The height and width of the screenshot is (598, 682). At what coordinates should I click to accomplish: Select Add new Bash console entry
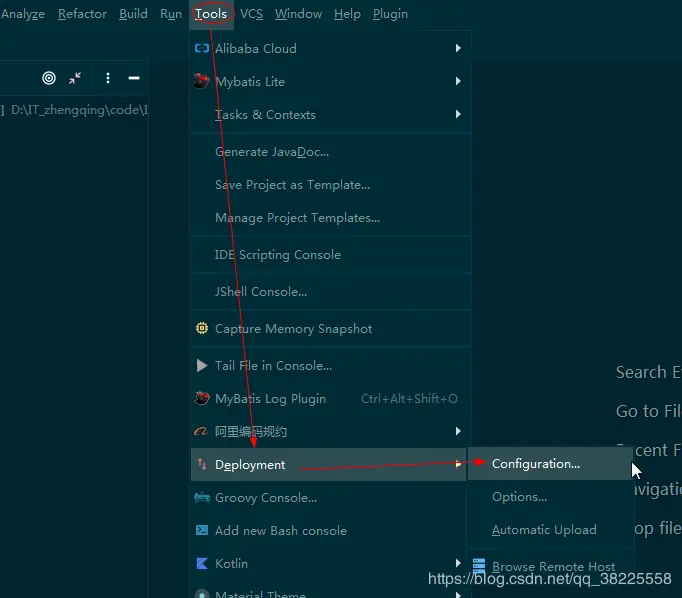pyautogui.click(x=328, y=531)
